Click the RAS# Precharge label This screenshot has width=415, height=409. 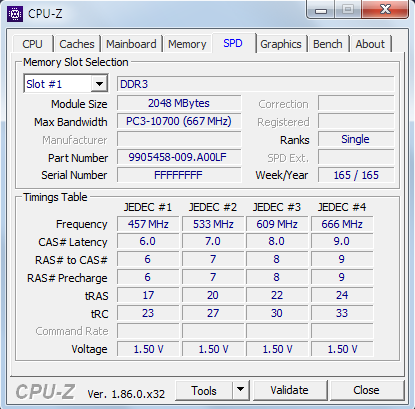click(67, 278)
